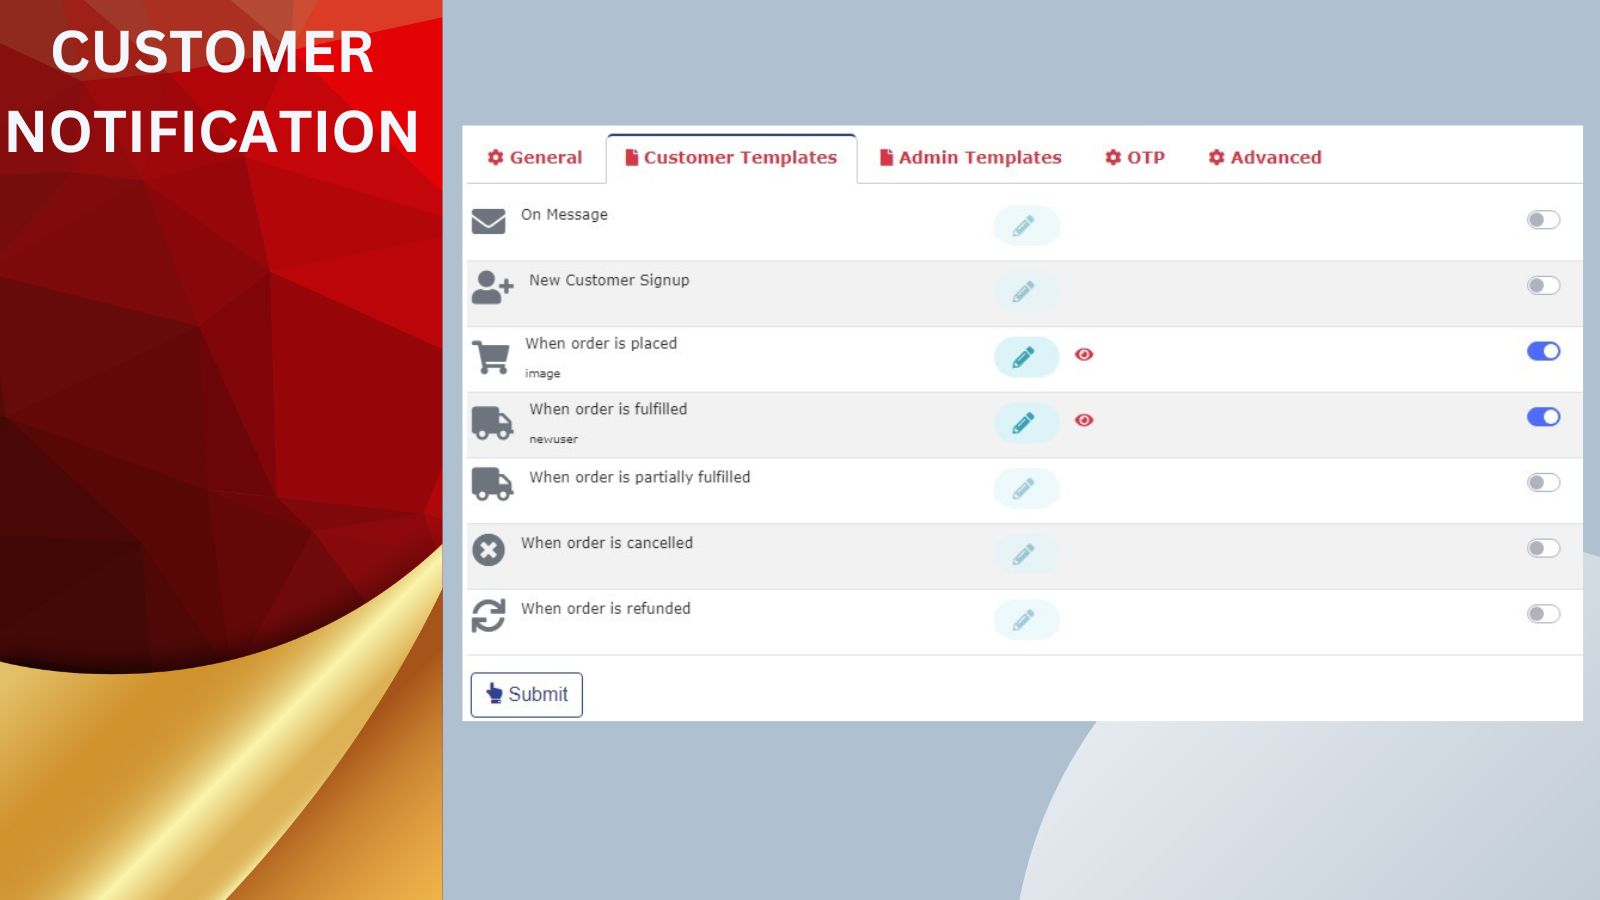Image resolution: width=1600 pixels, height=900 pixels.
Task: Disable the order placed notification toggle
Action: [1543, 351]
